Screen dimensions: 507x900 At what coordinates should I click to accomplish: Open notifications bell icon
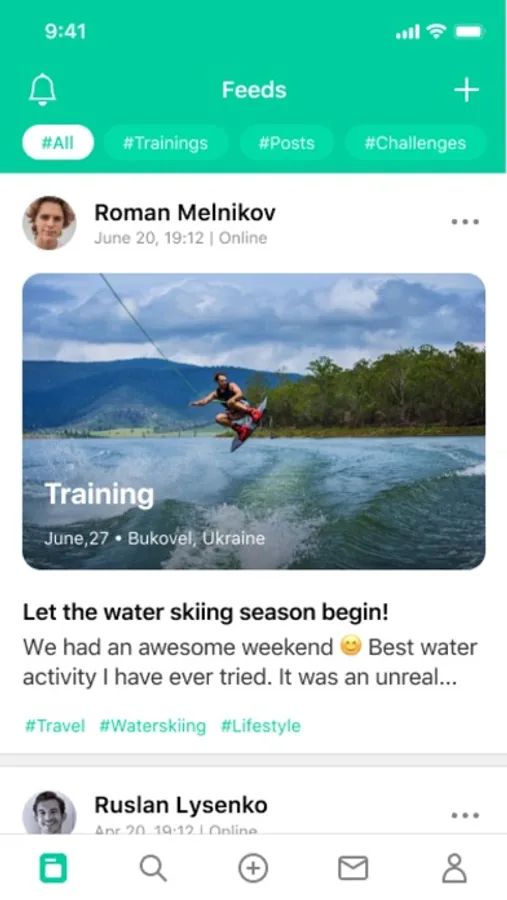tap(42, 90)
